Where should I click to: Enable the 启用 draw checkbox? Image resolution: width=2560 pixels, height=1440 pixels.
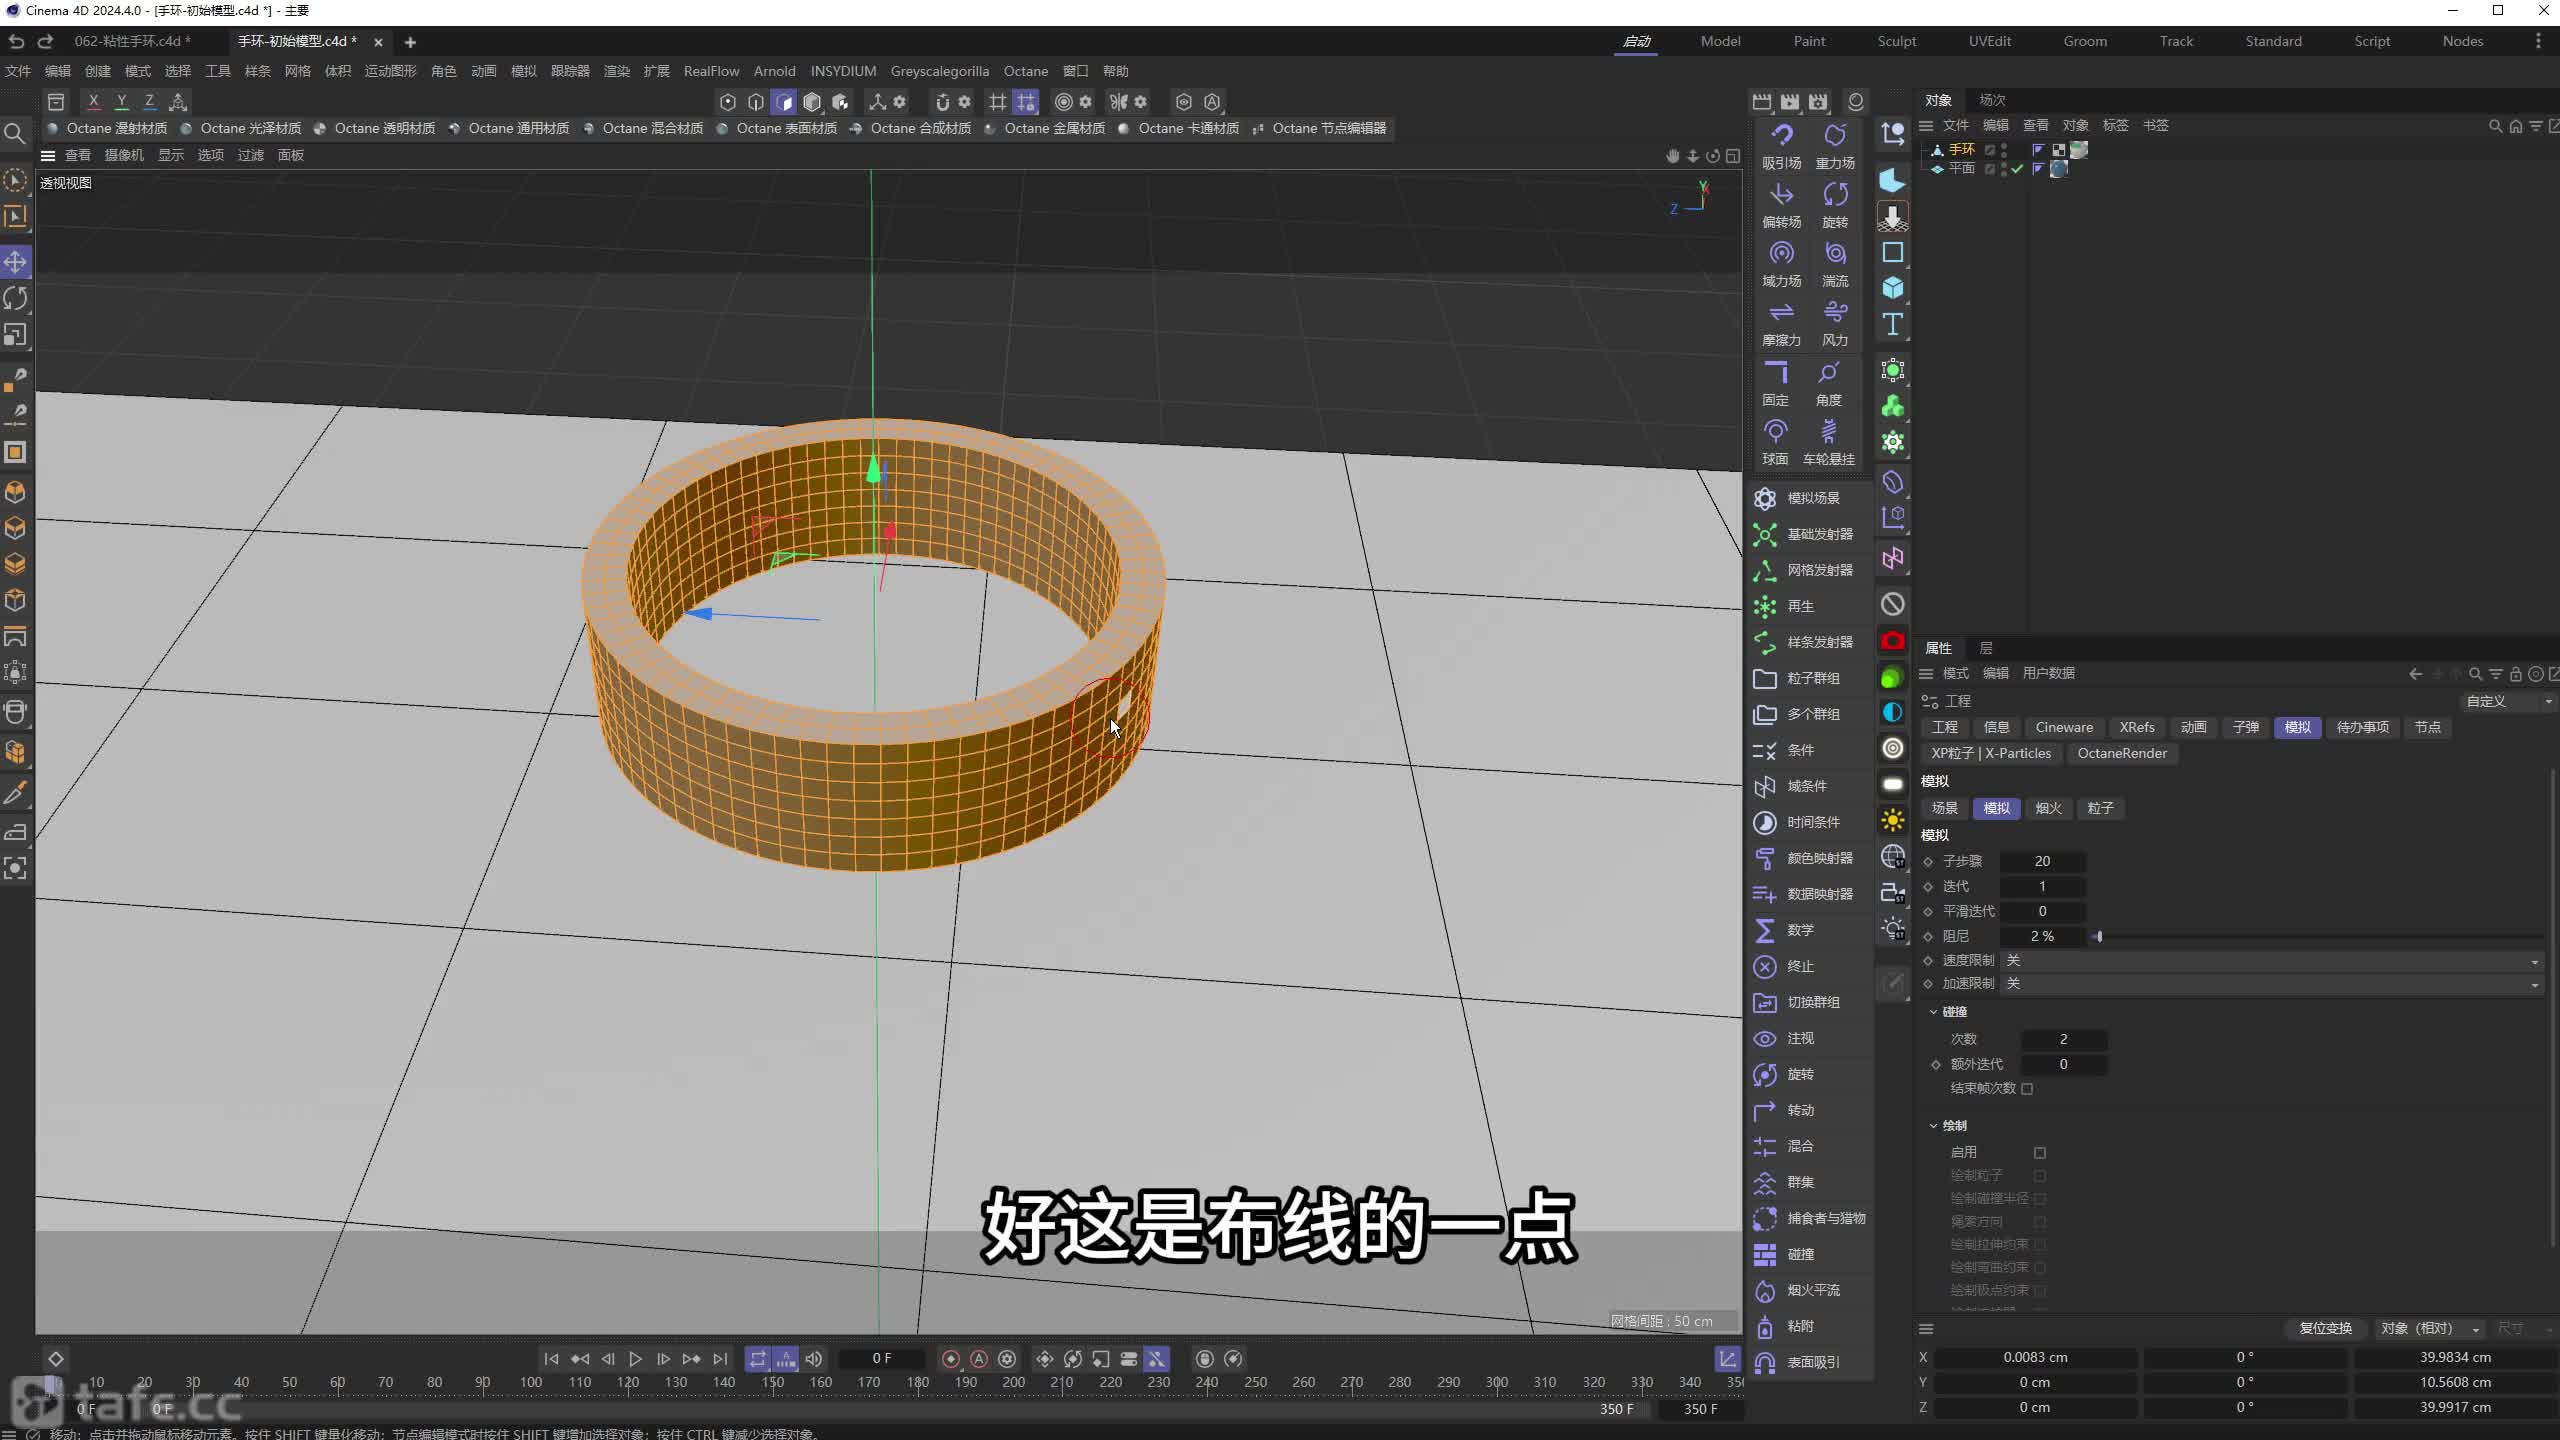(2040, 1153)
